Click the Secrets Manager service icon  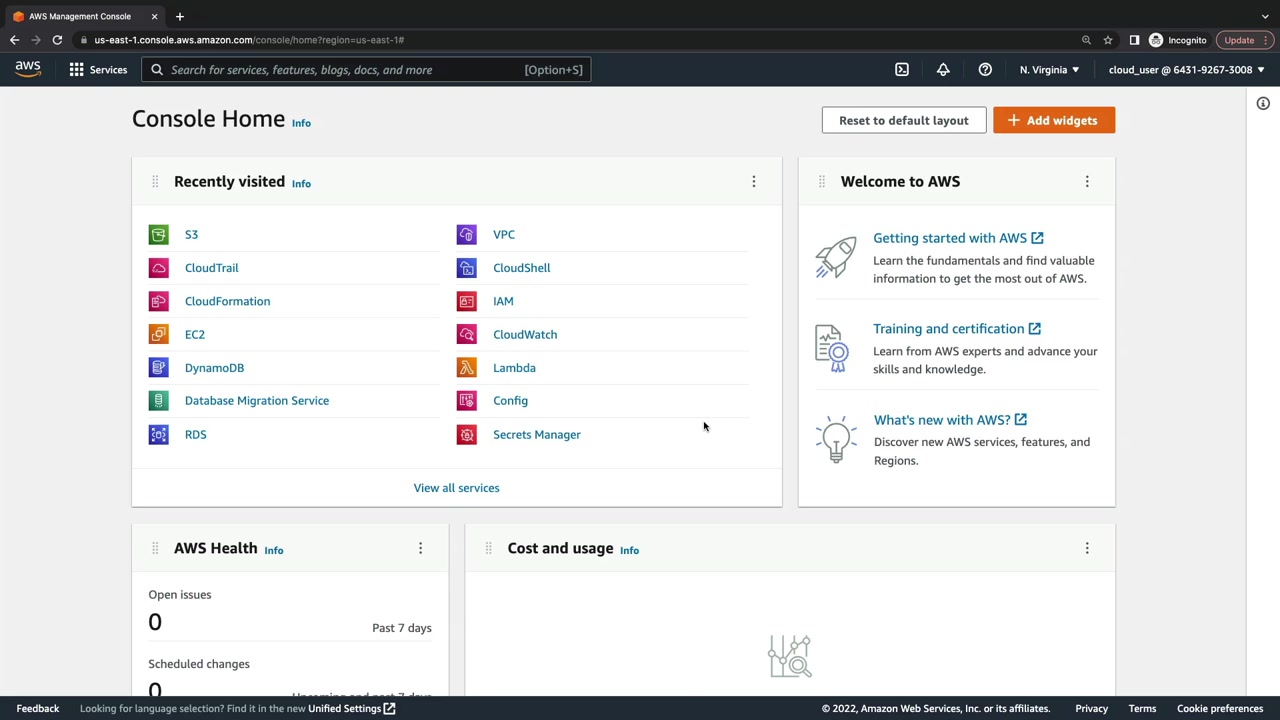466,434
